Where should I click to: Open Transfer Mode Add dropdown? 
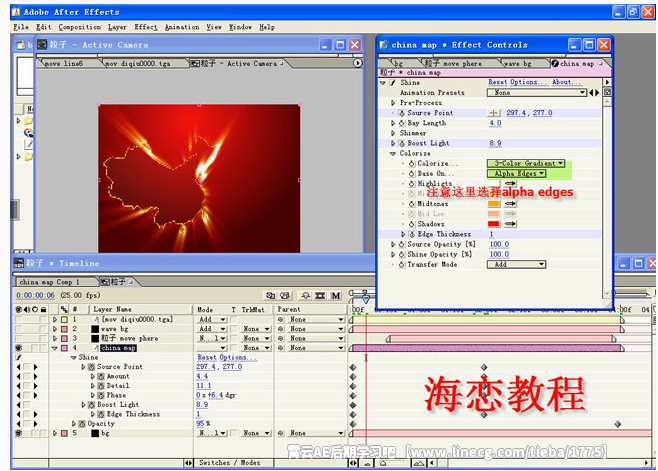pos(516,264)
